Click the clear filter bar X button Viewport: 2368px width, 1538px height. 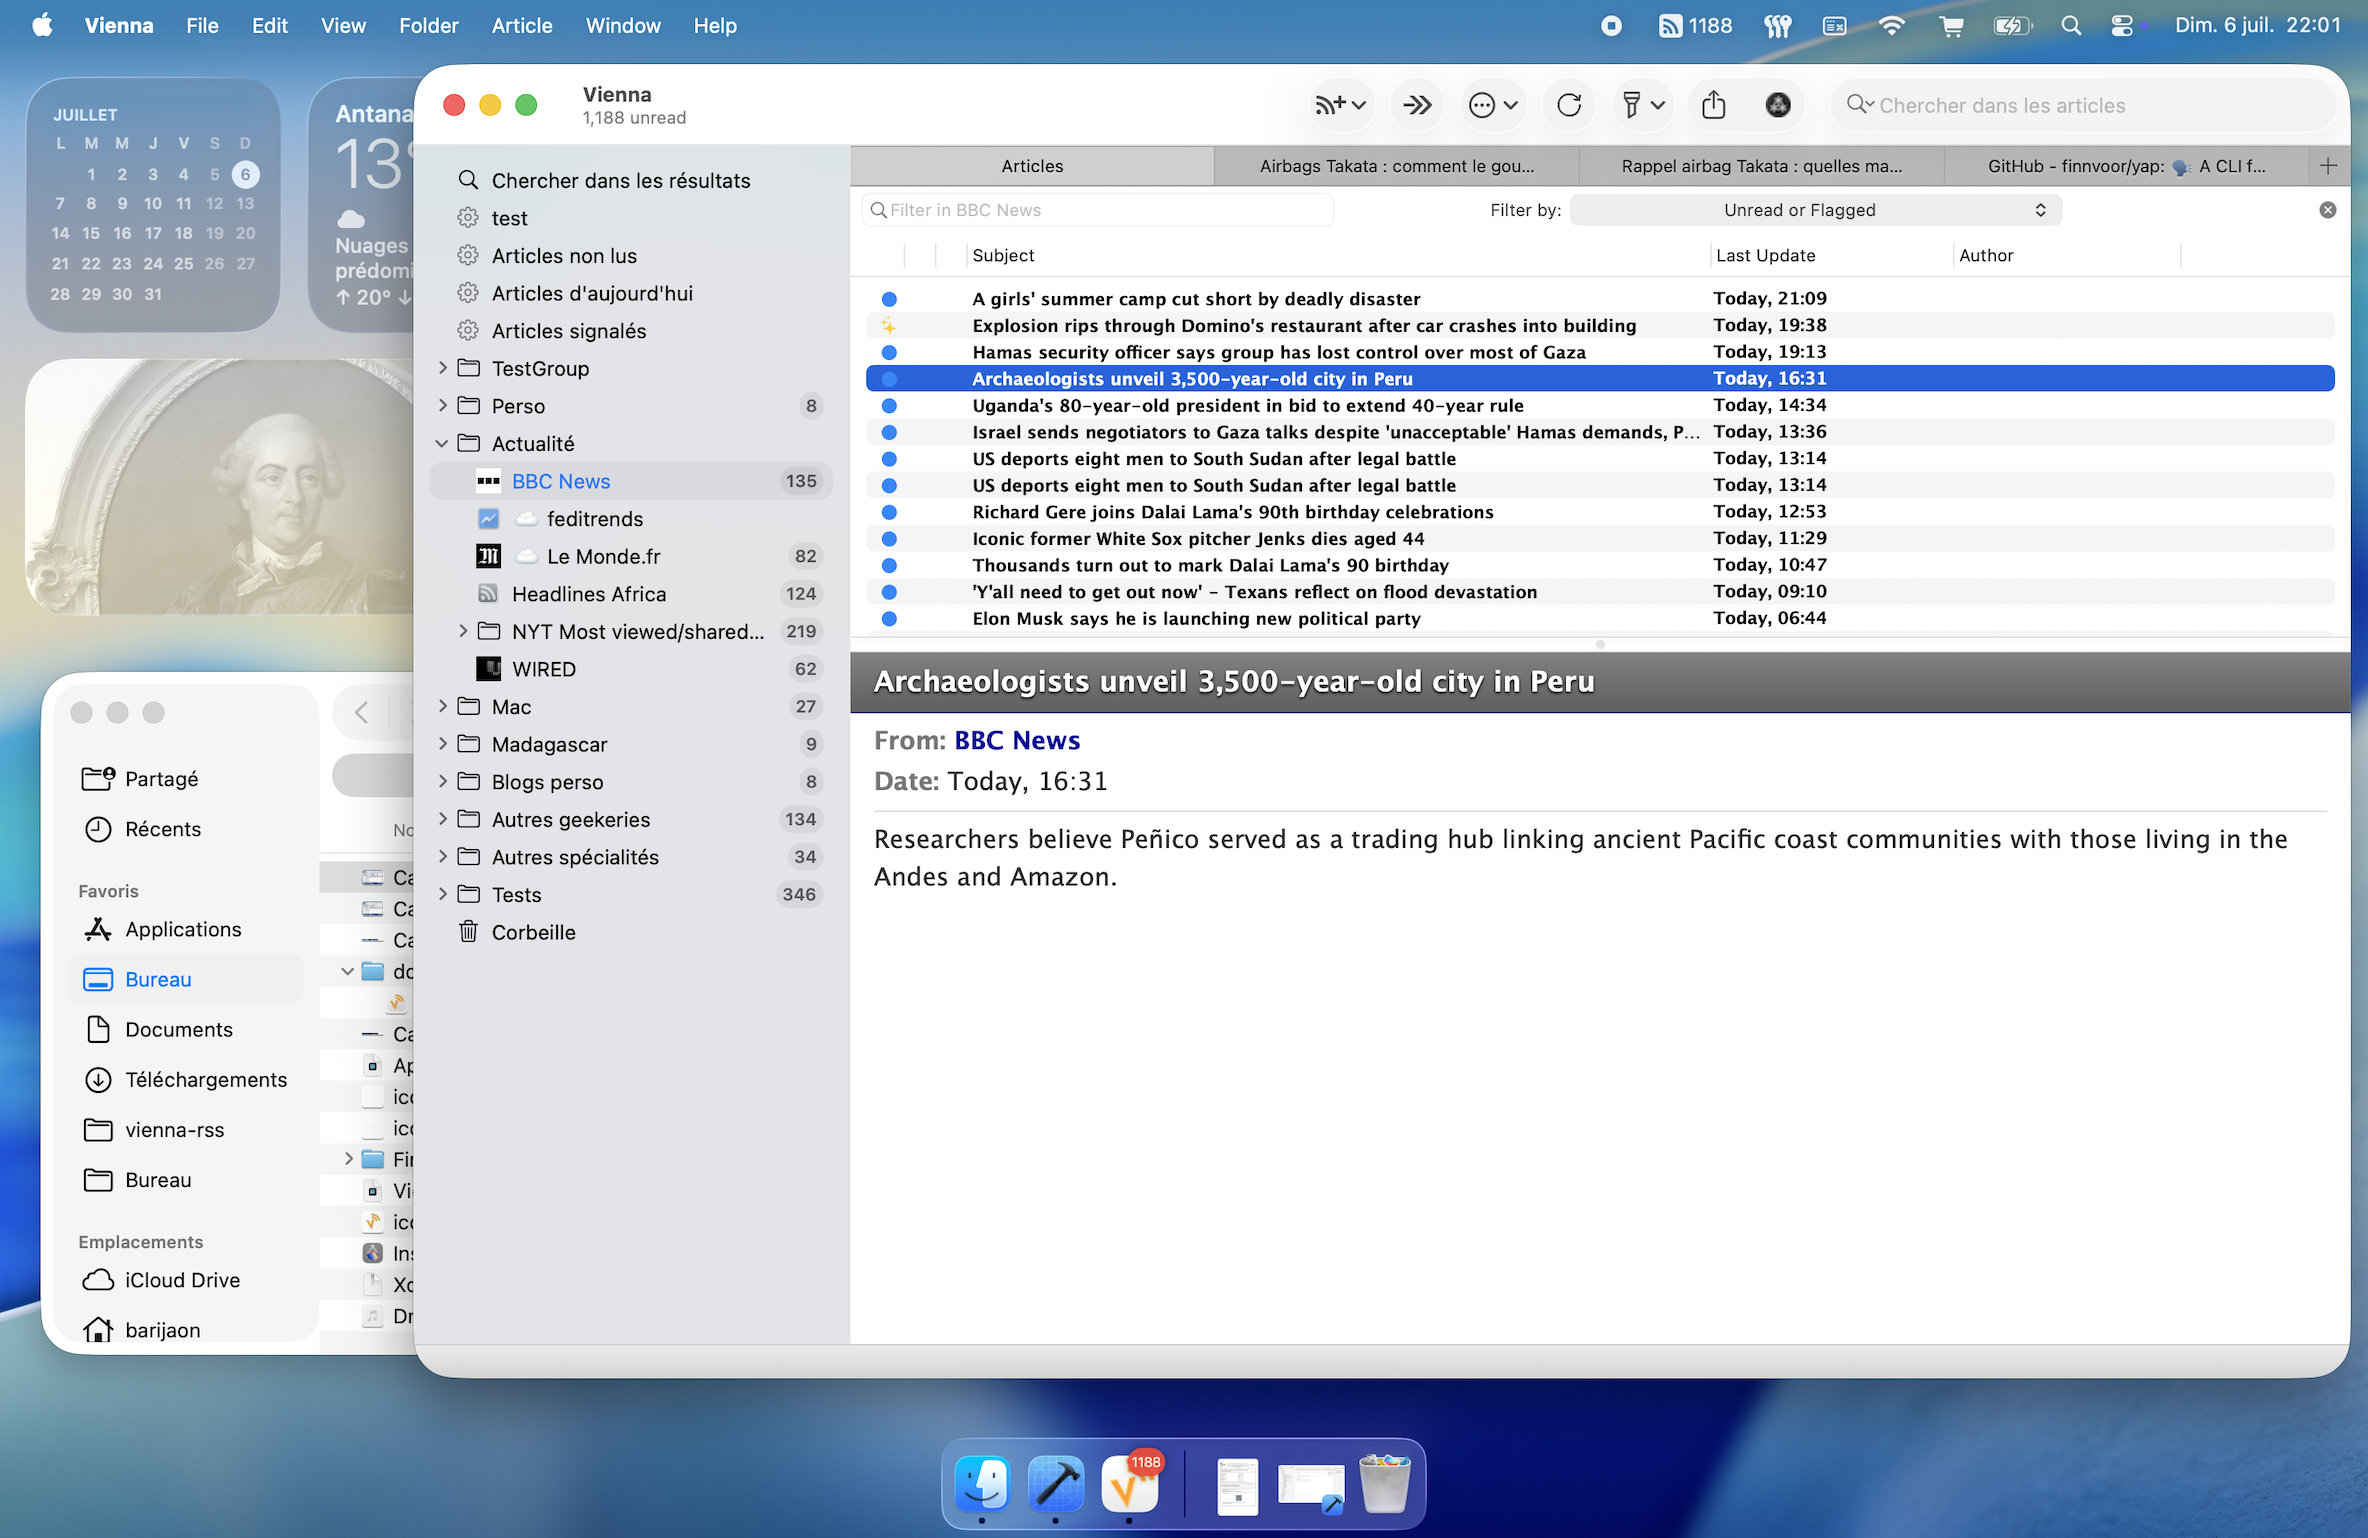coord(2328,210)
